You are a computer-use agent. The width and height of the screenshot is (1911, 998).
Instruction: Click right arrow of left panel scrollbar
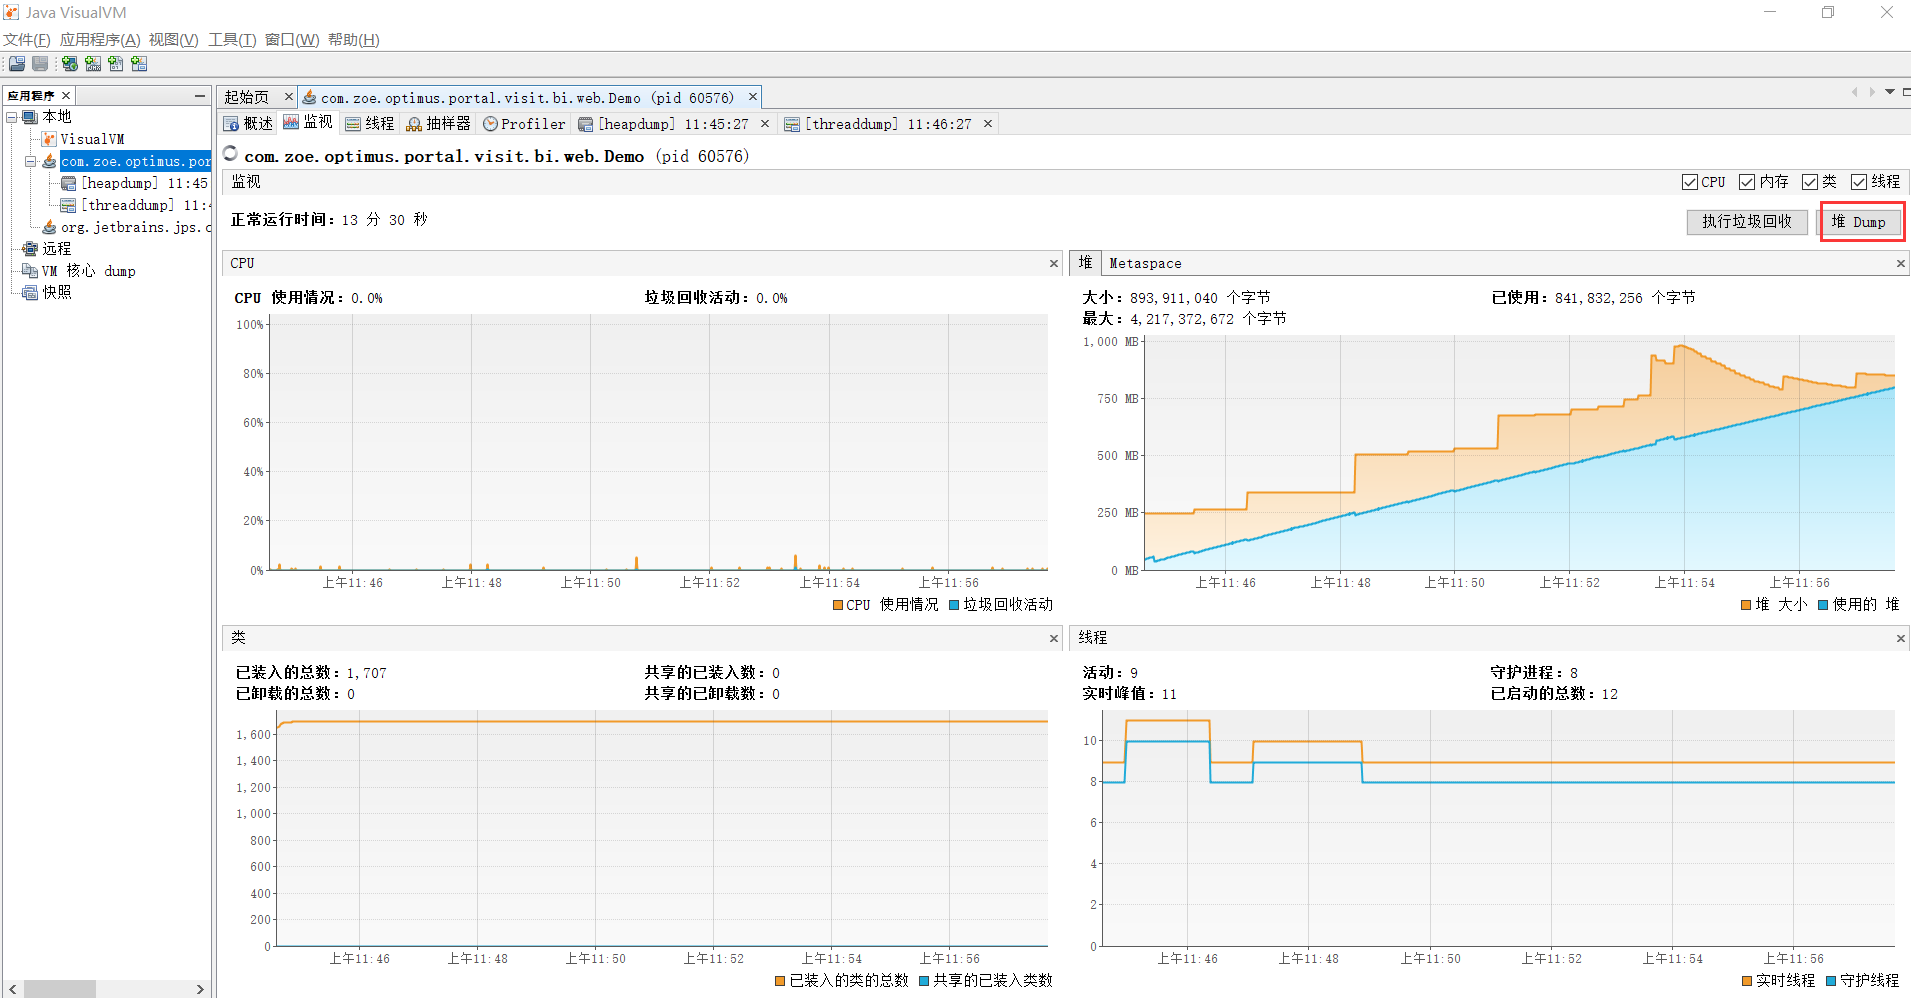[200, 989]
